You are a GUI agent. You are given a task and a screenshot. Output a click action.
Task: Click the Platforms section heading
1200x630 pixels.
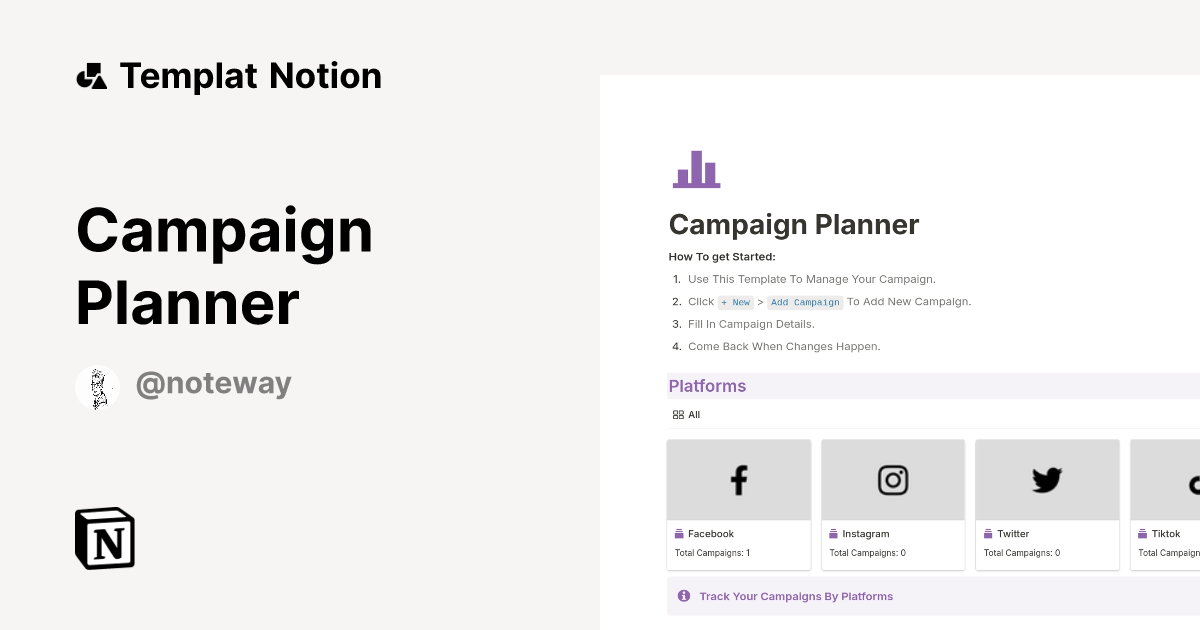click(707, 386)
